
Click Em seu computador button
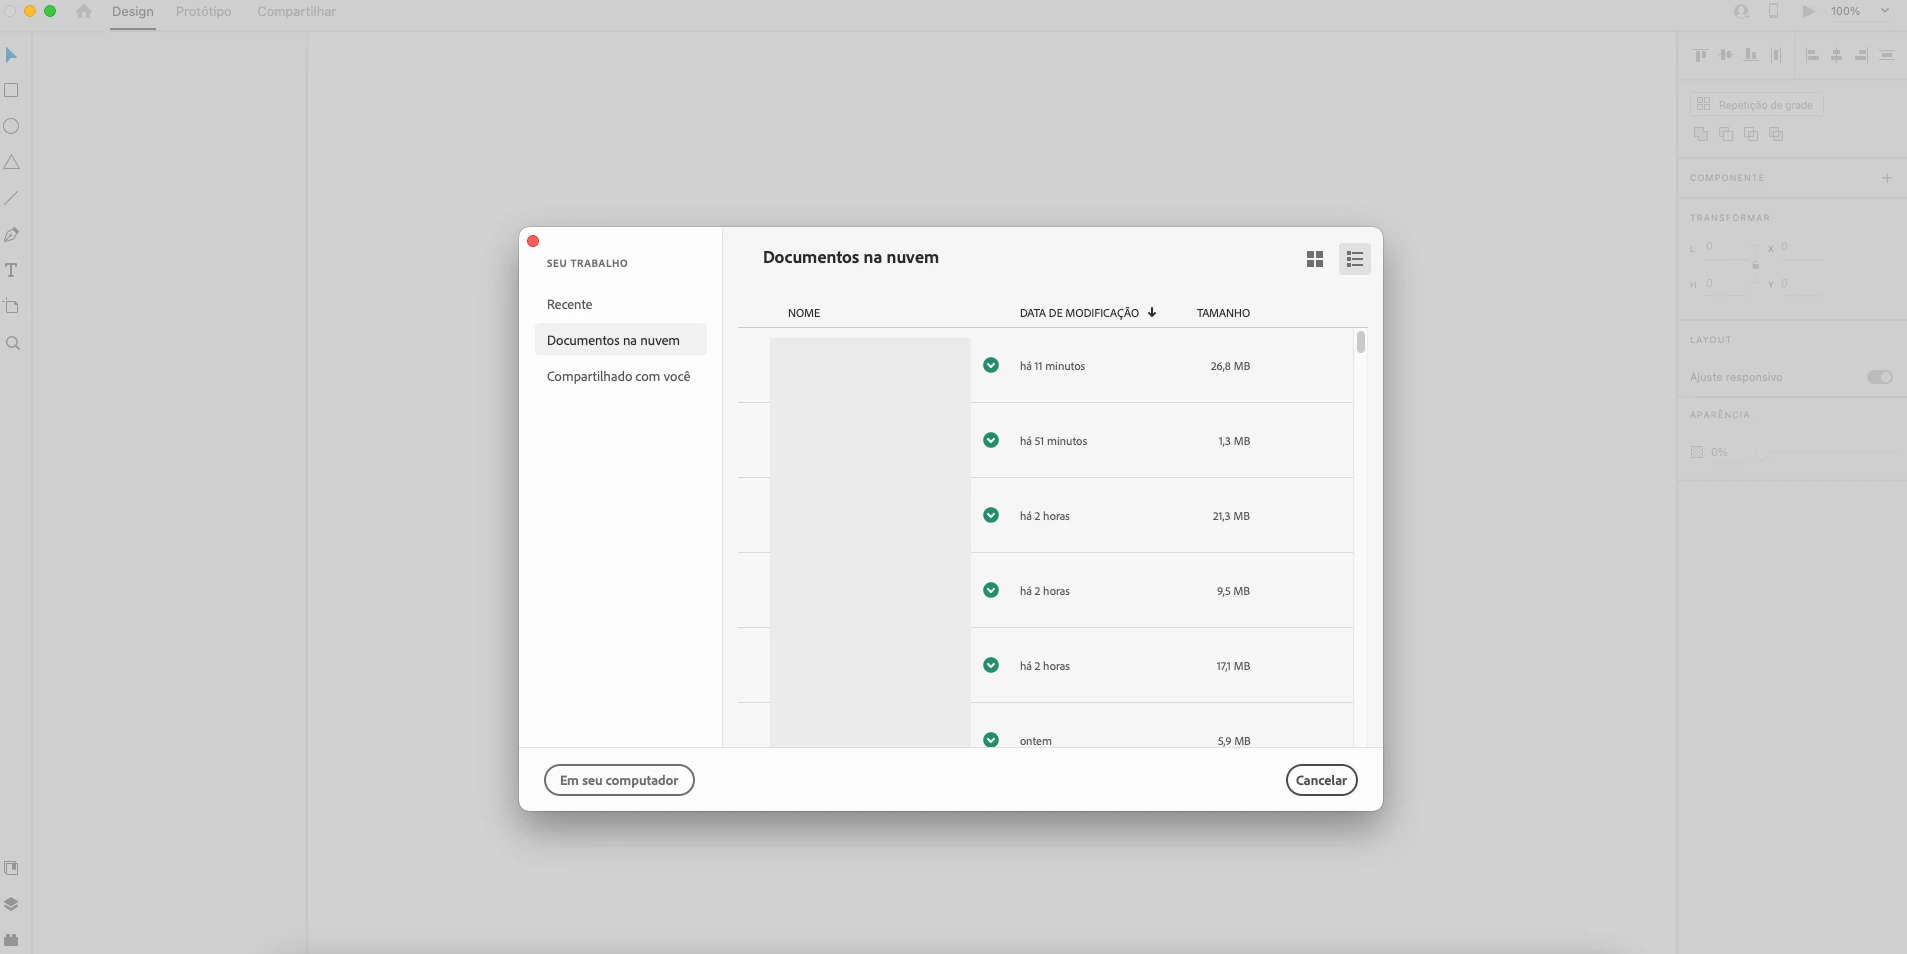[x=619, y=780]
